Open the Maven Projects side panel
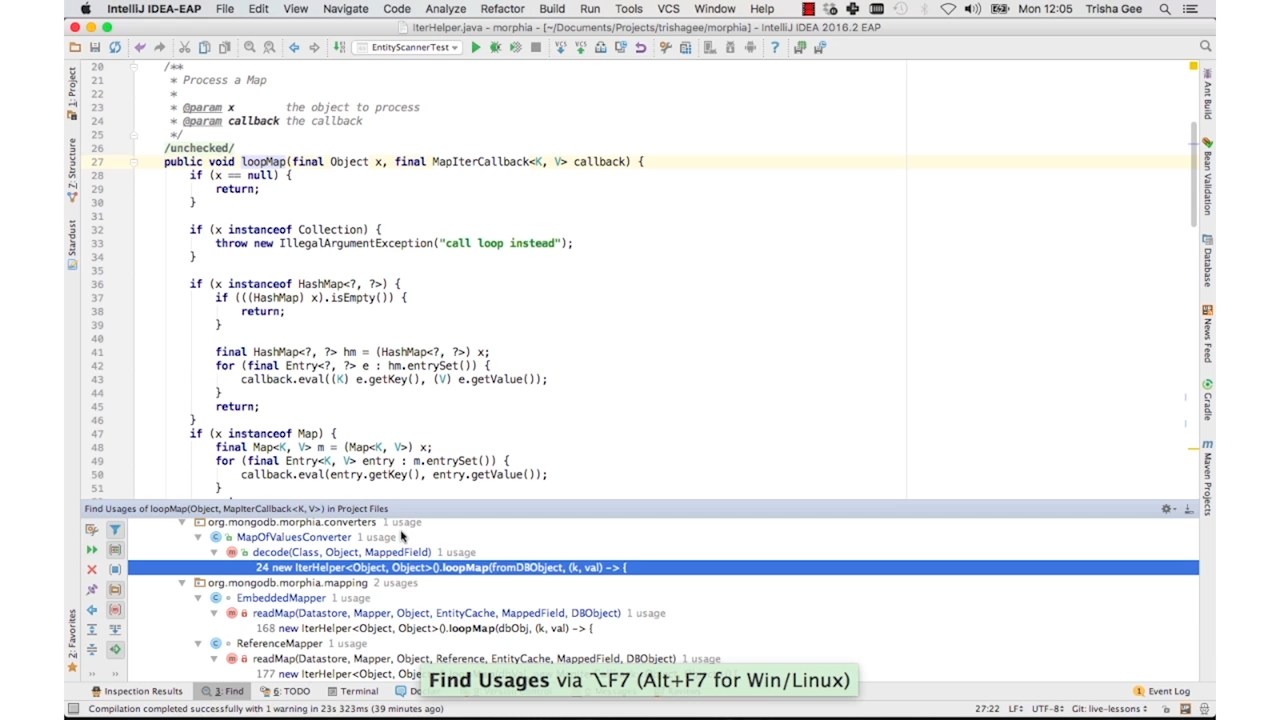1280x720 pixels. [x=1207, y=476]
